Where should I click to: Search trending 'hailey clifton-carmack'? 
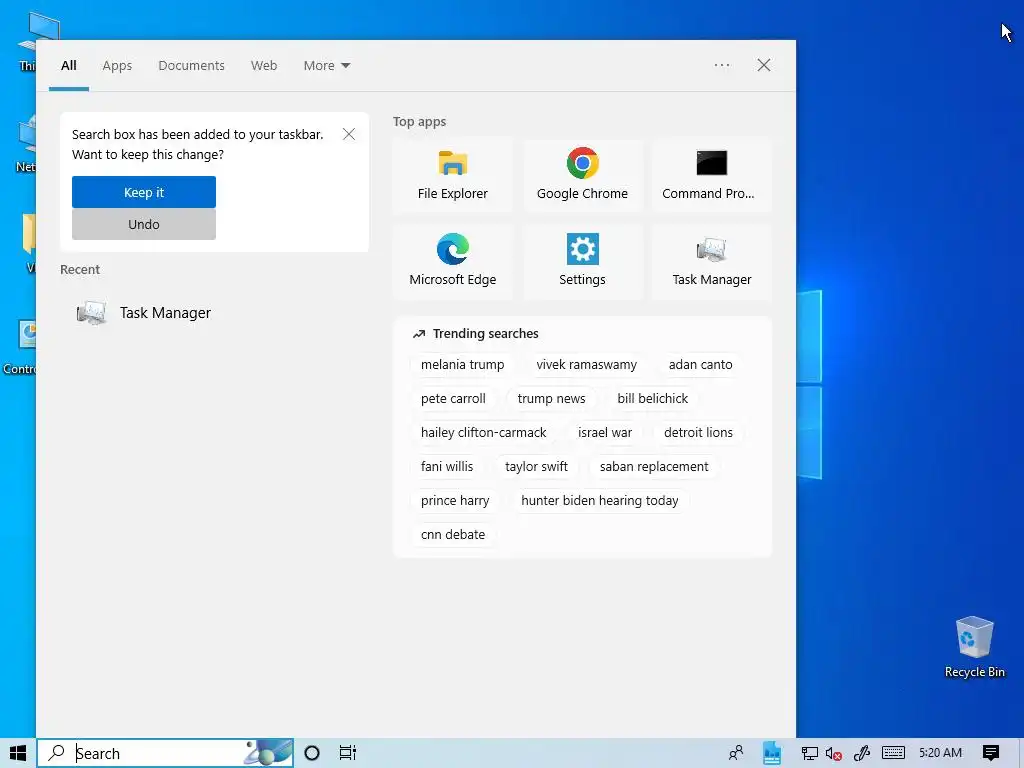click(x=483, y=432)
